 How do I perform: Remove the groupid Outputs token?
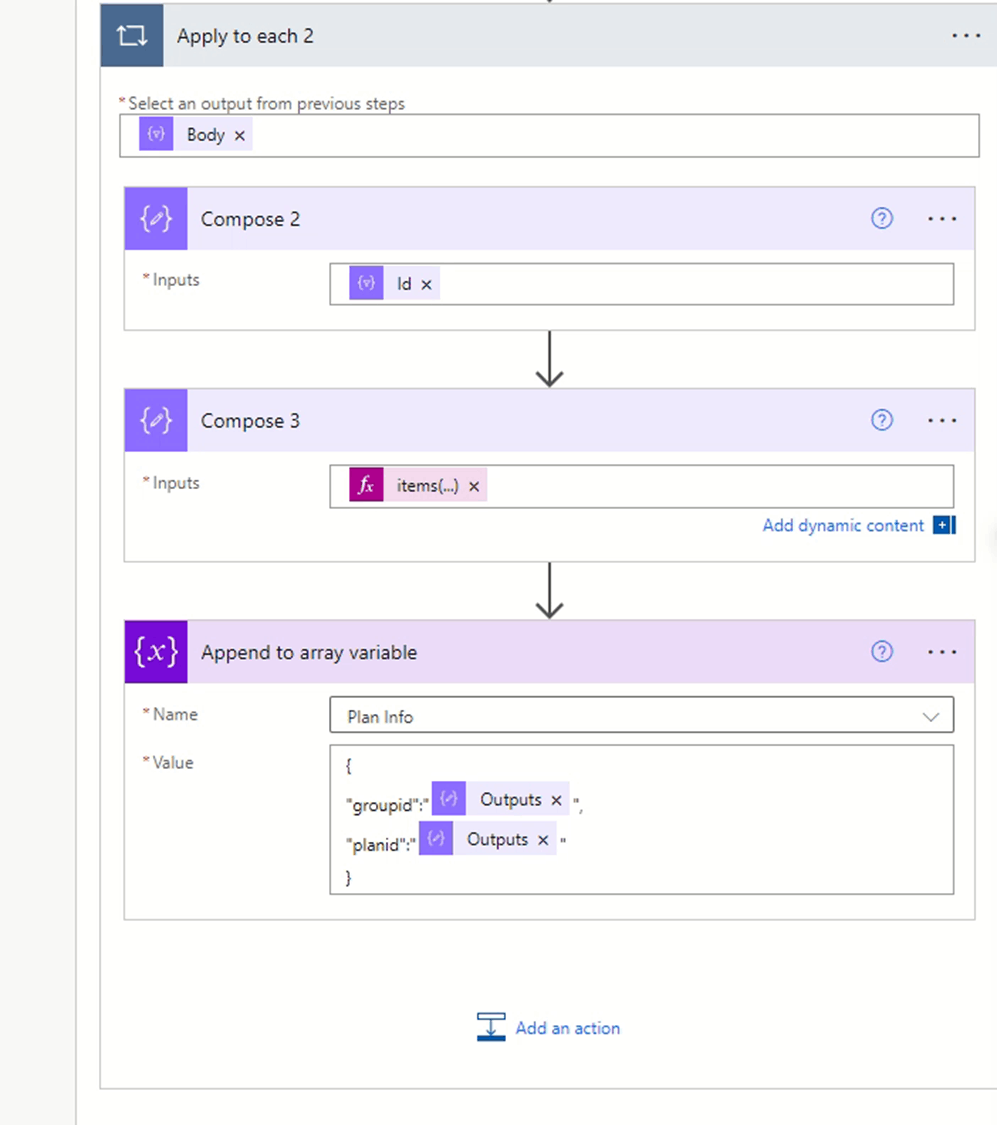[x=556, y=800]
